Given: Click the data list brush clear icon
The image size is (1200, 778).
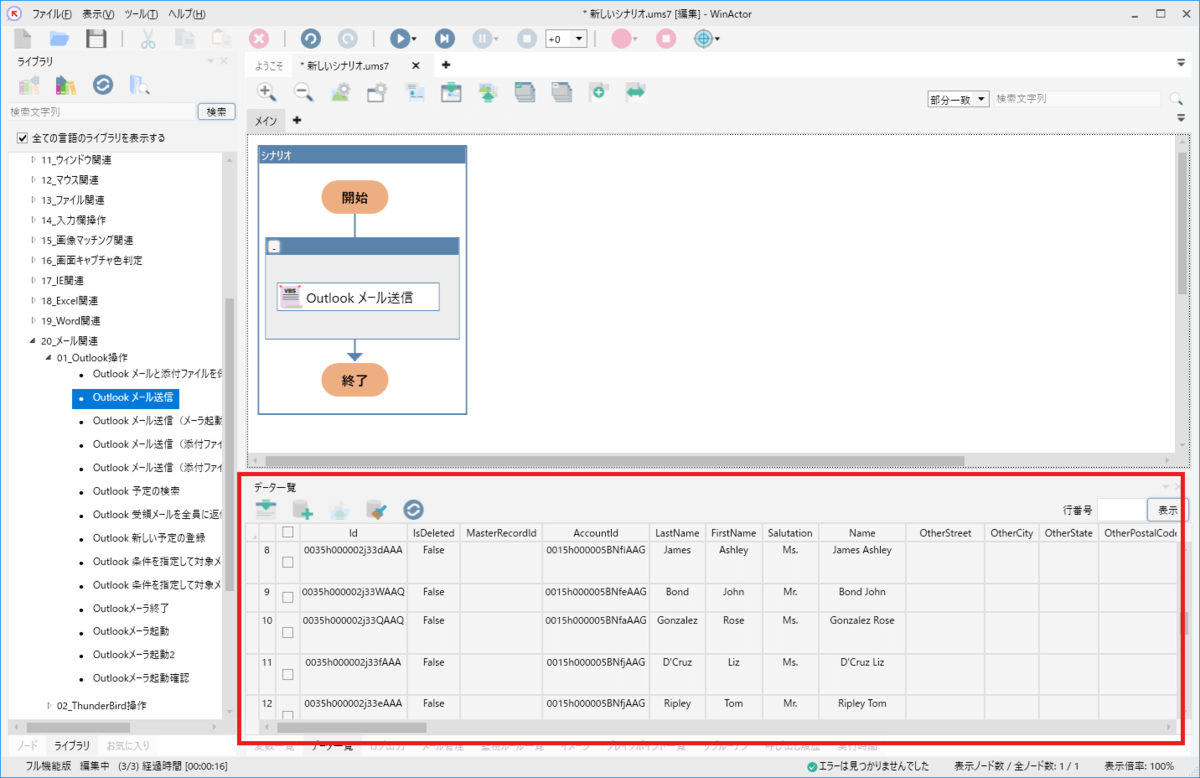Looking at the screenshot, I should click(377, 510).
